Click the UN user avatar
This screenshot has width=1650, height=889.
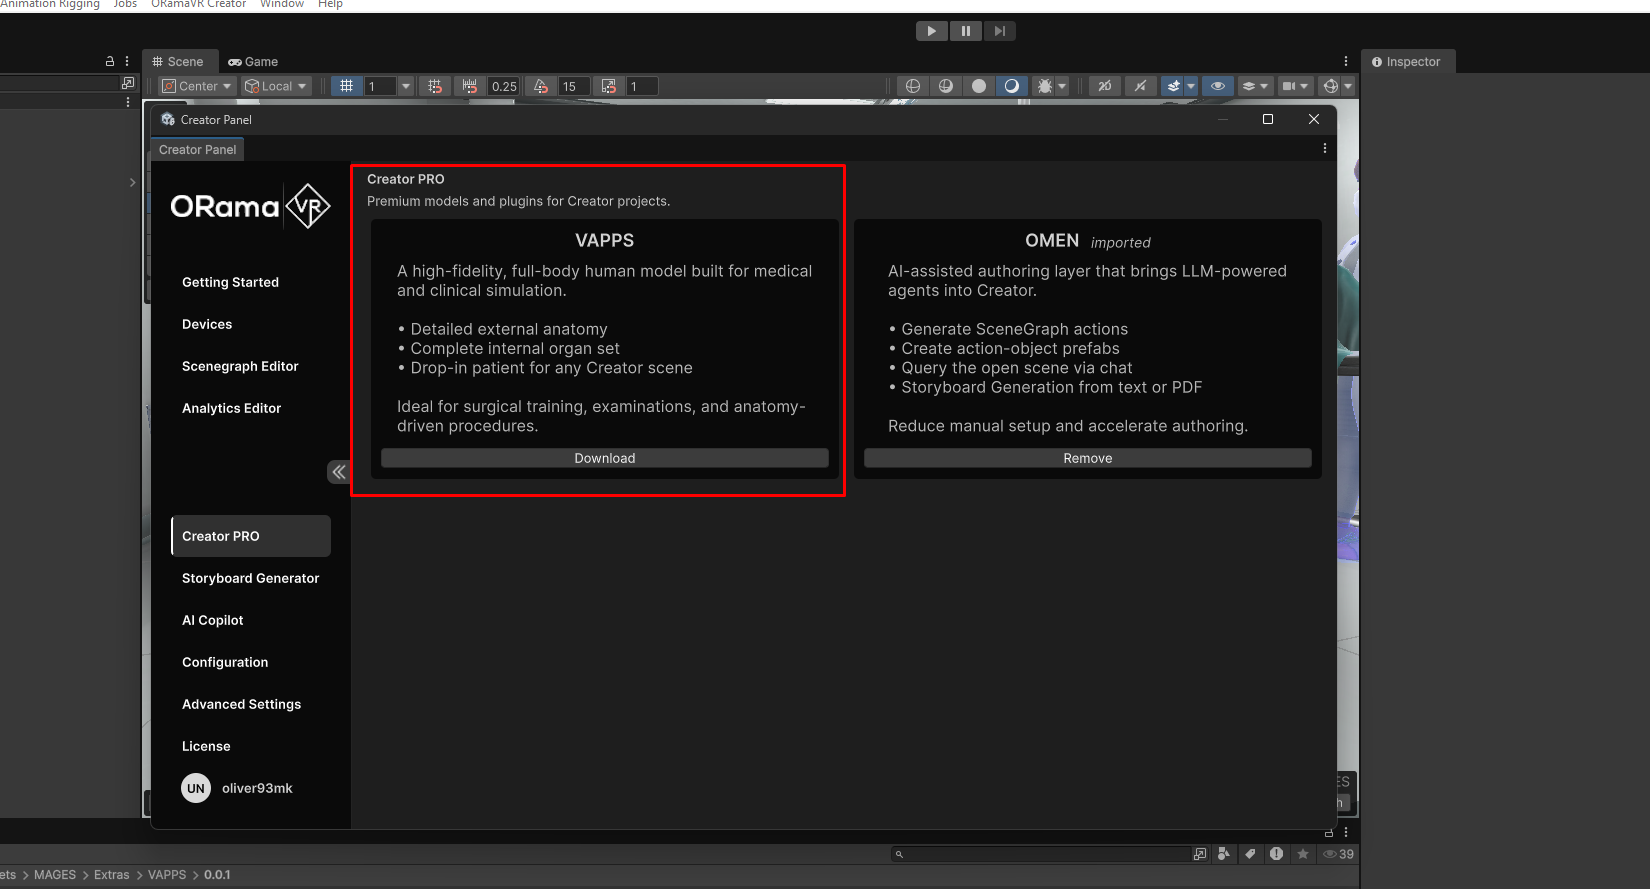point(196,788)
